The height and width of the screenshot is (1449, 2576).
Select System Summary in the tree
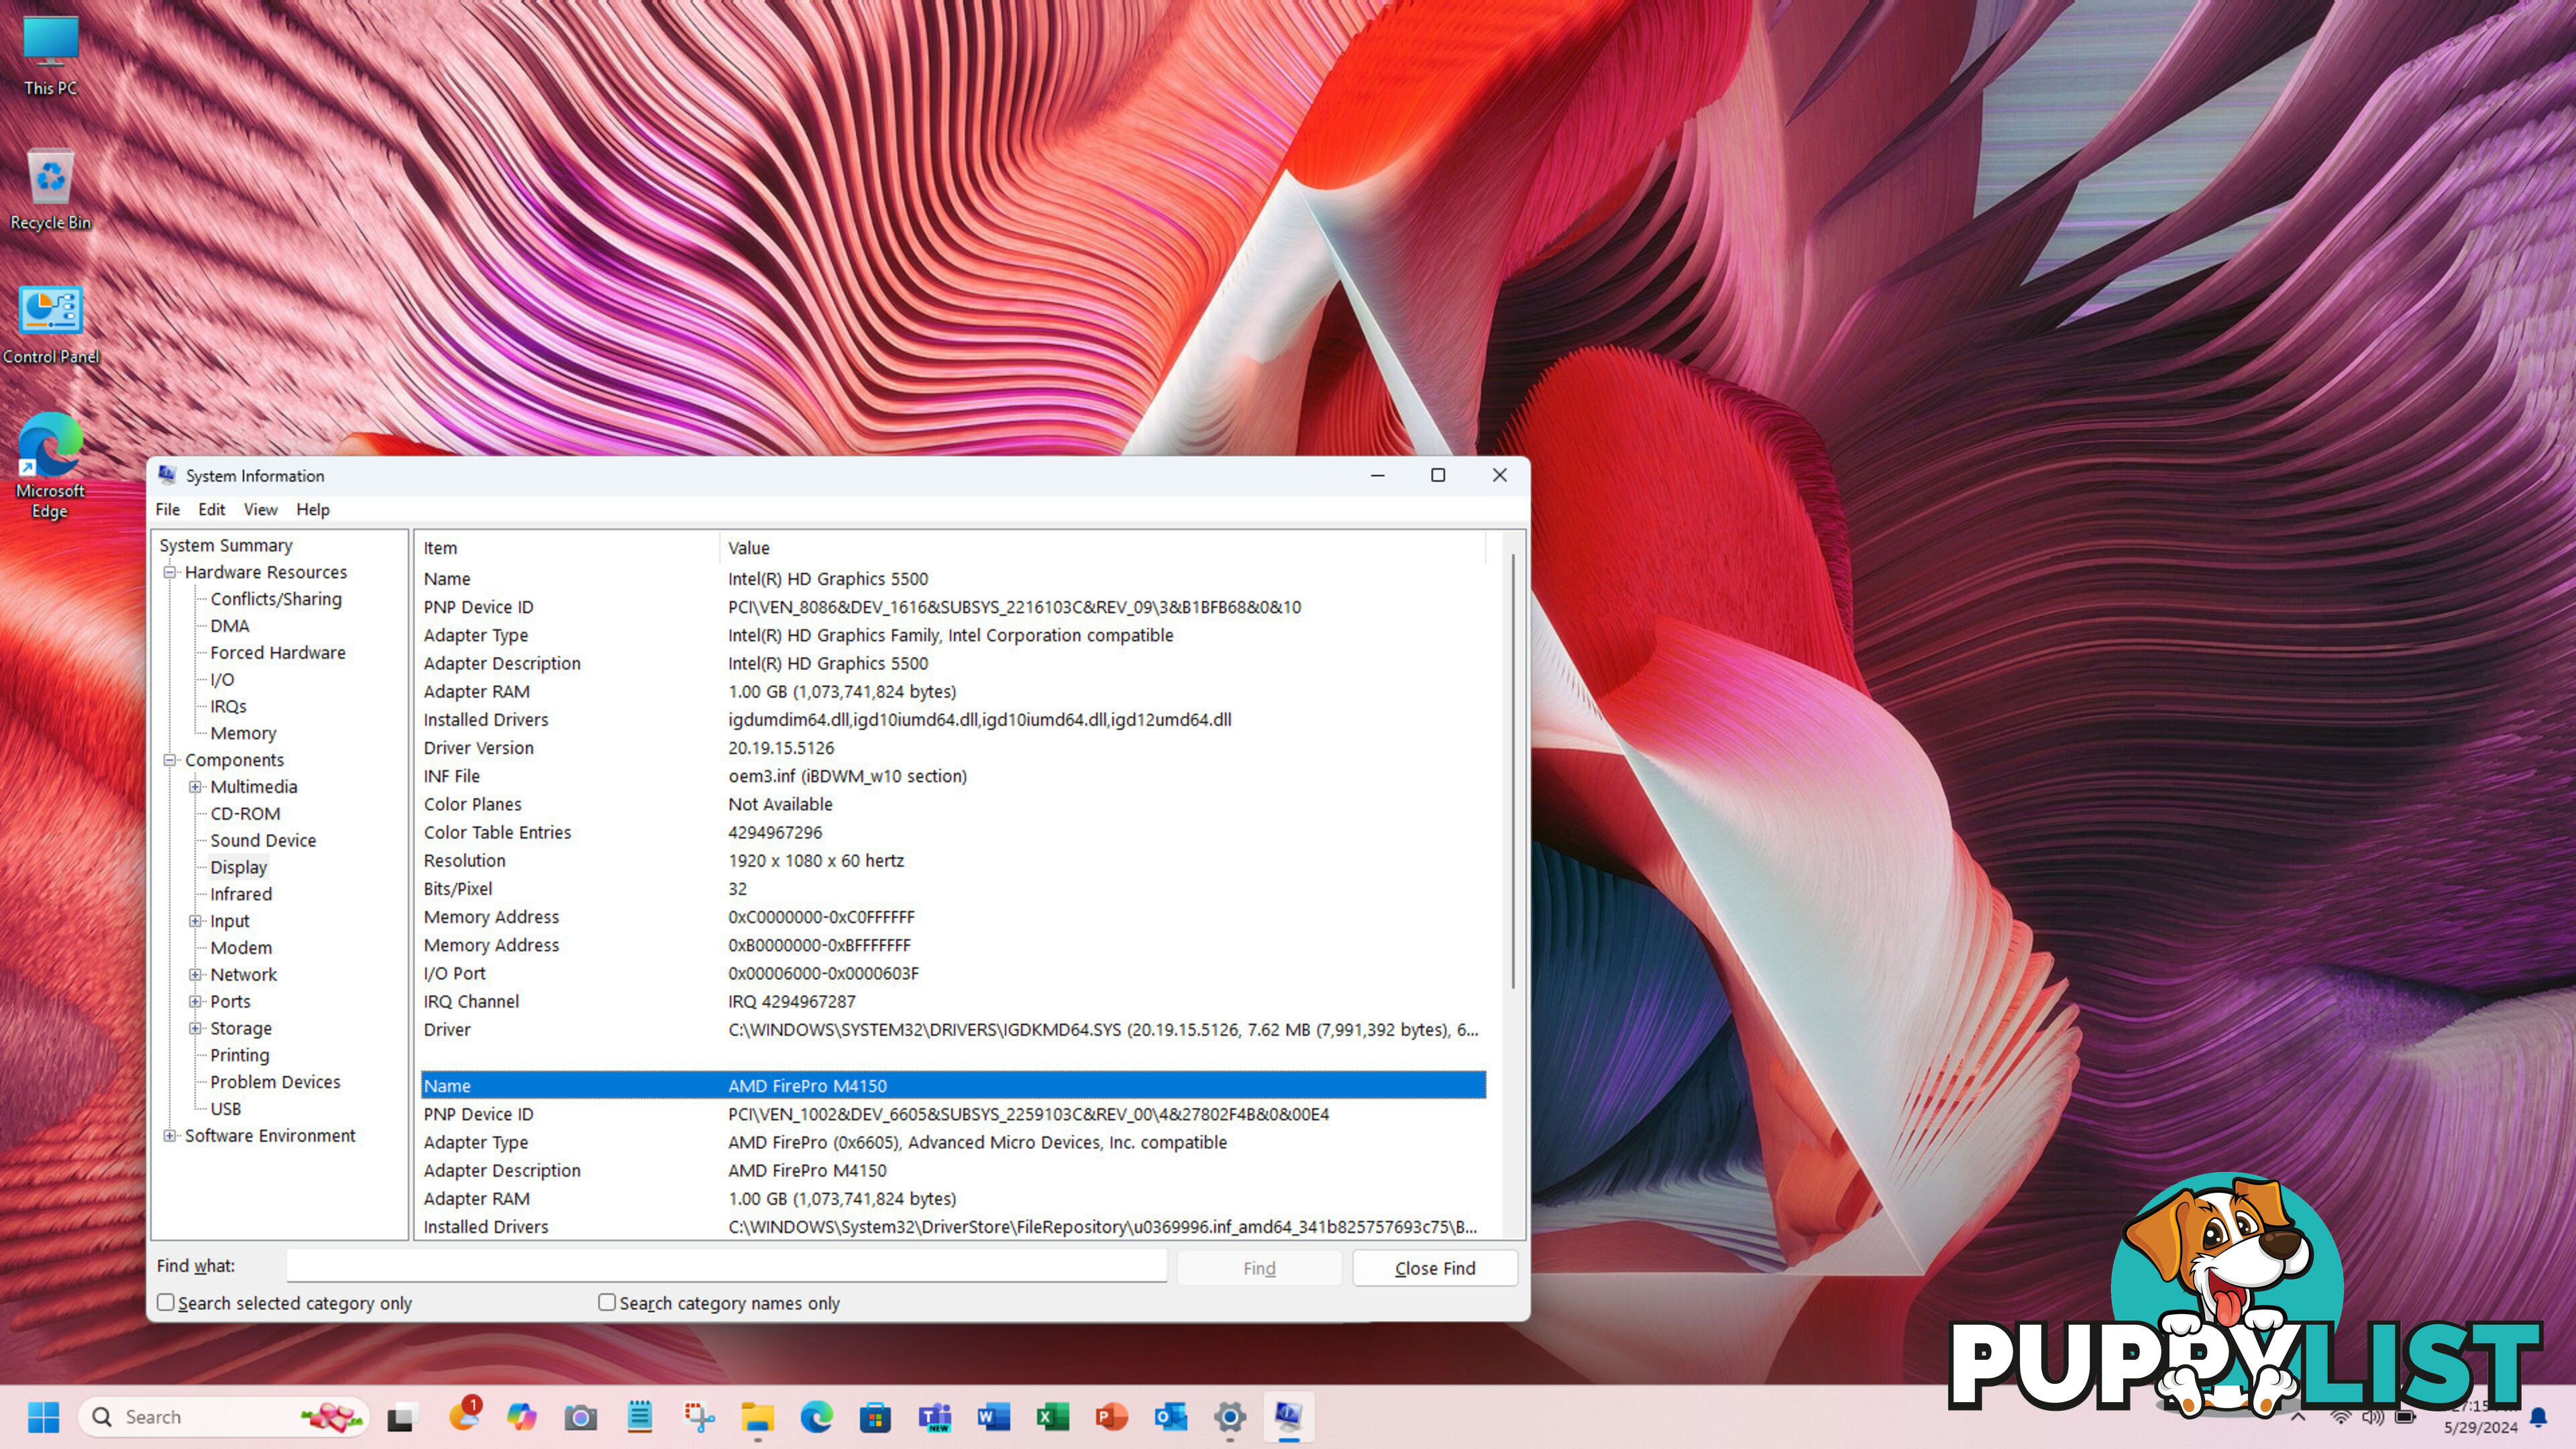226,545
